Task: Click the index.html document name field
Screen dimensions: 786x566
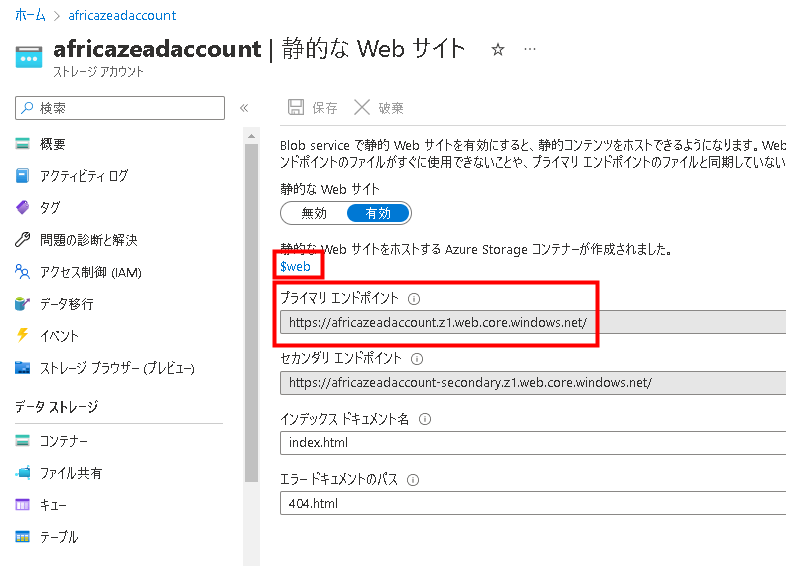Action: pos(533,443)
